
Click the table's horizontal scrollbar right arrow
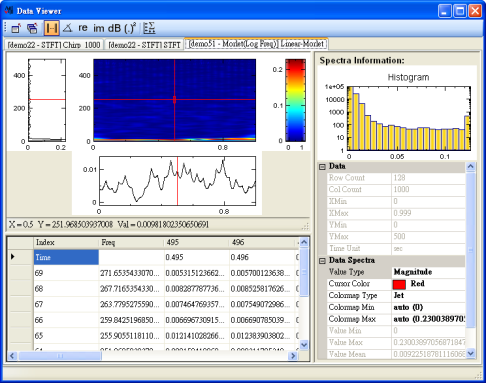point(293,356)
